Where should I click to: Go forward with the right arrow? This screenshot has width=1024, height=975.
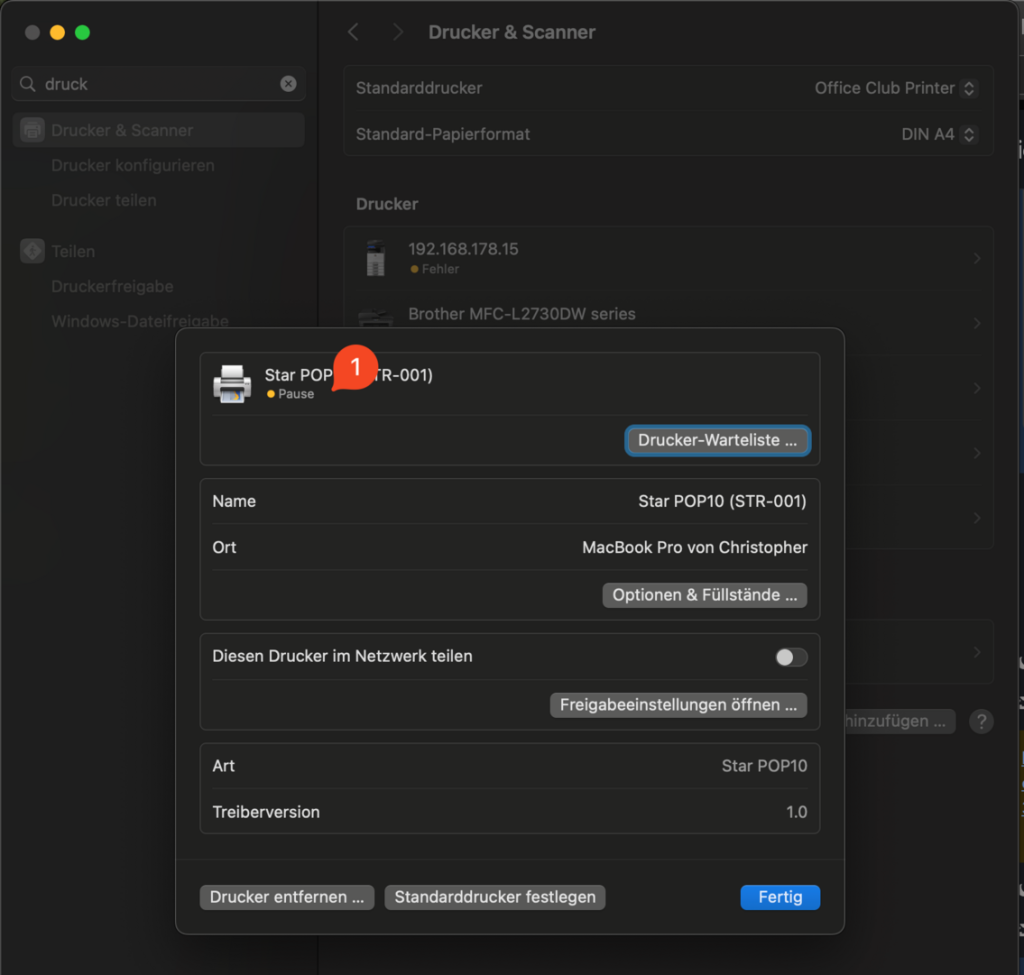(x=398, y=32)
